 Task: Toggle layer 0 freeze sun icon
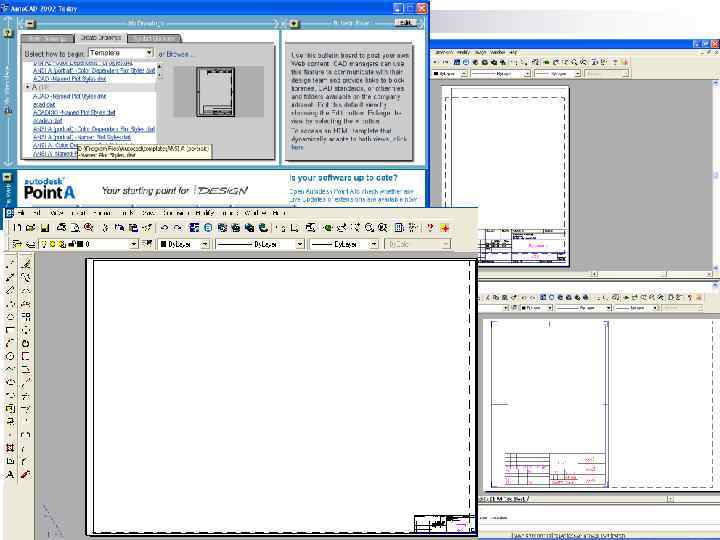(x=52, y=244)
